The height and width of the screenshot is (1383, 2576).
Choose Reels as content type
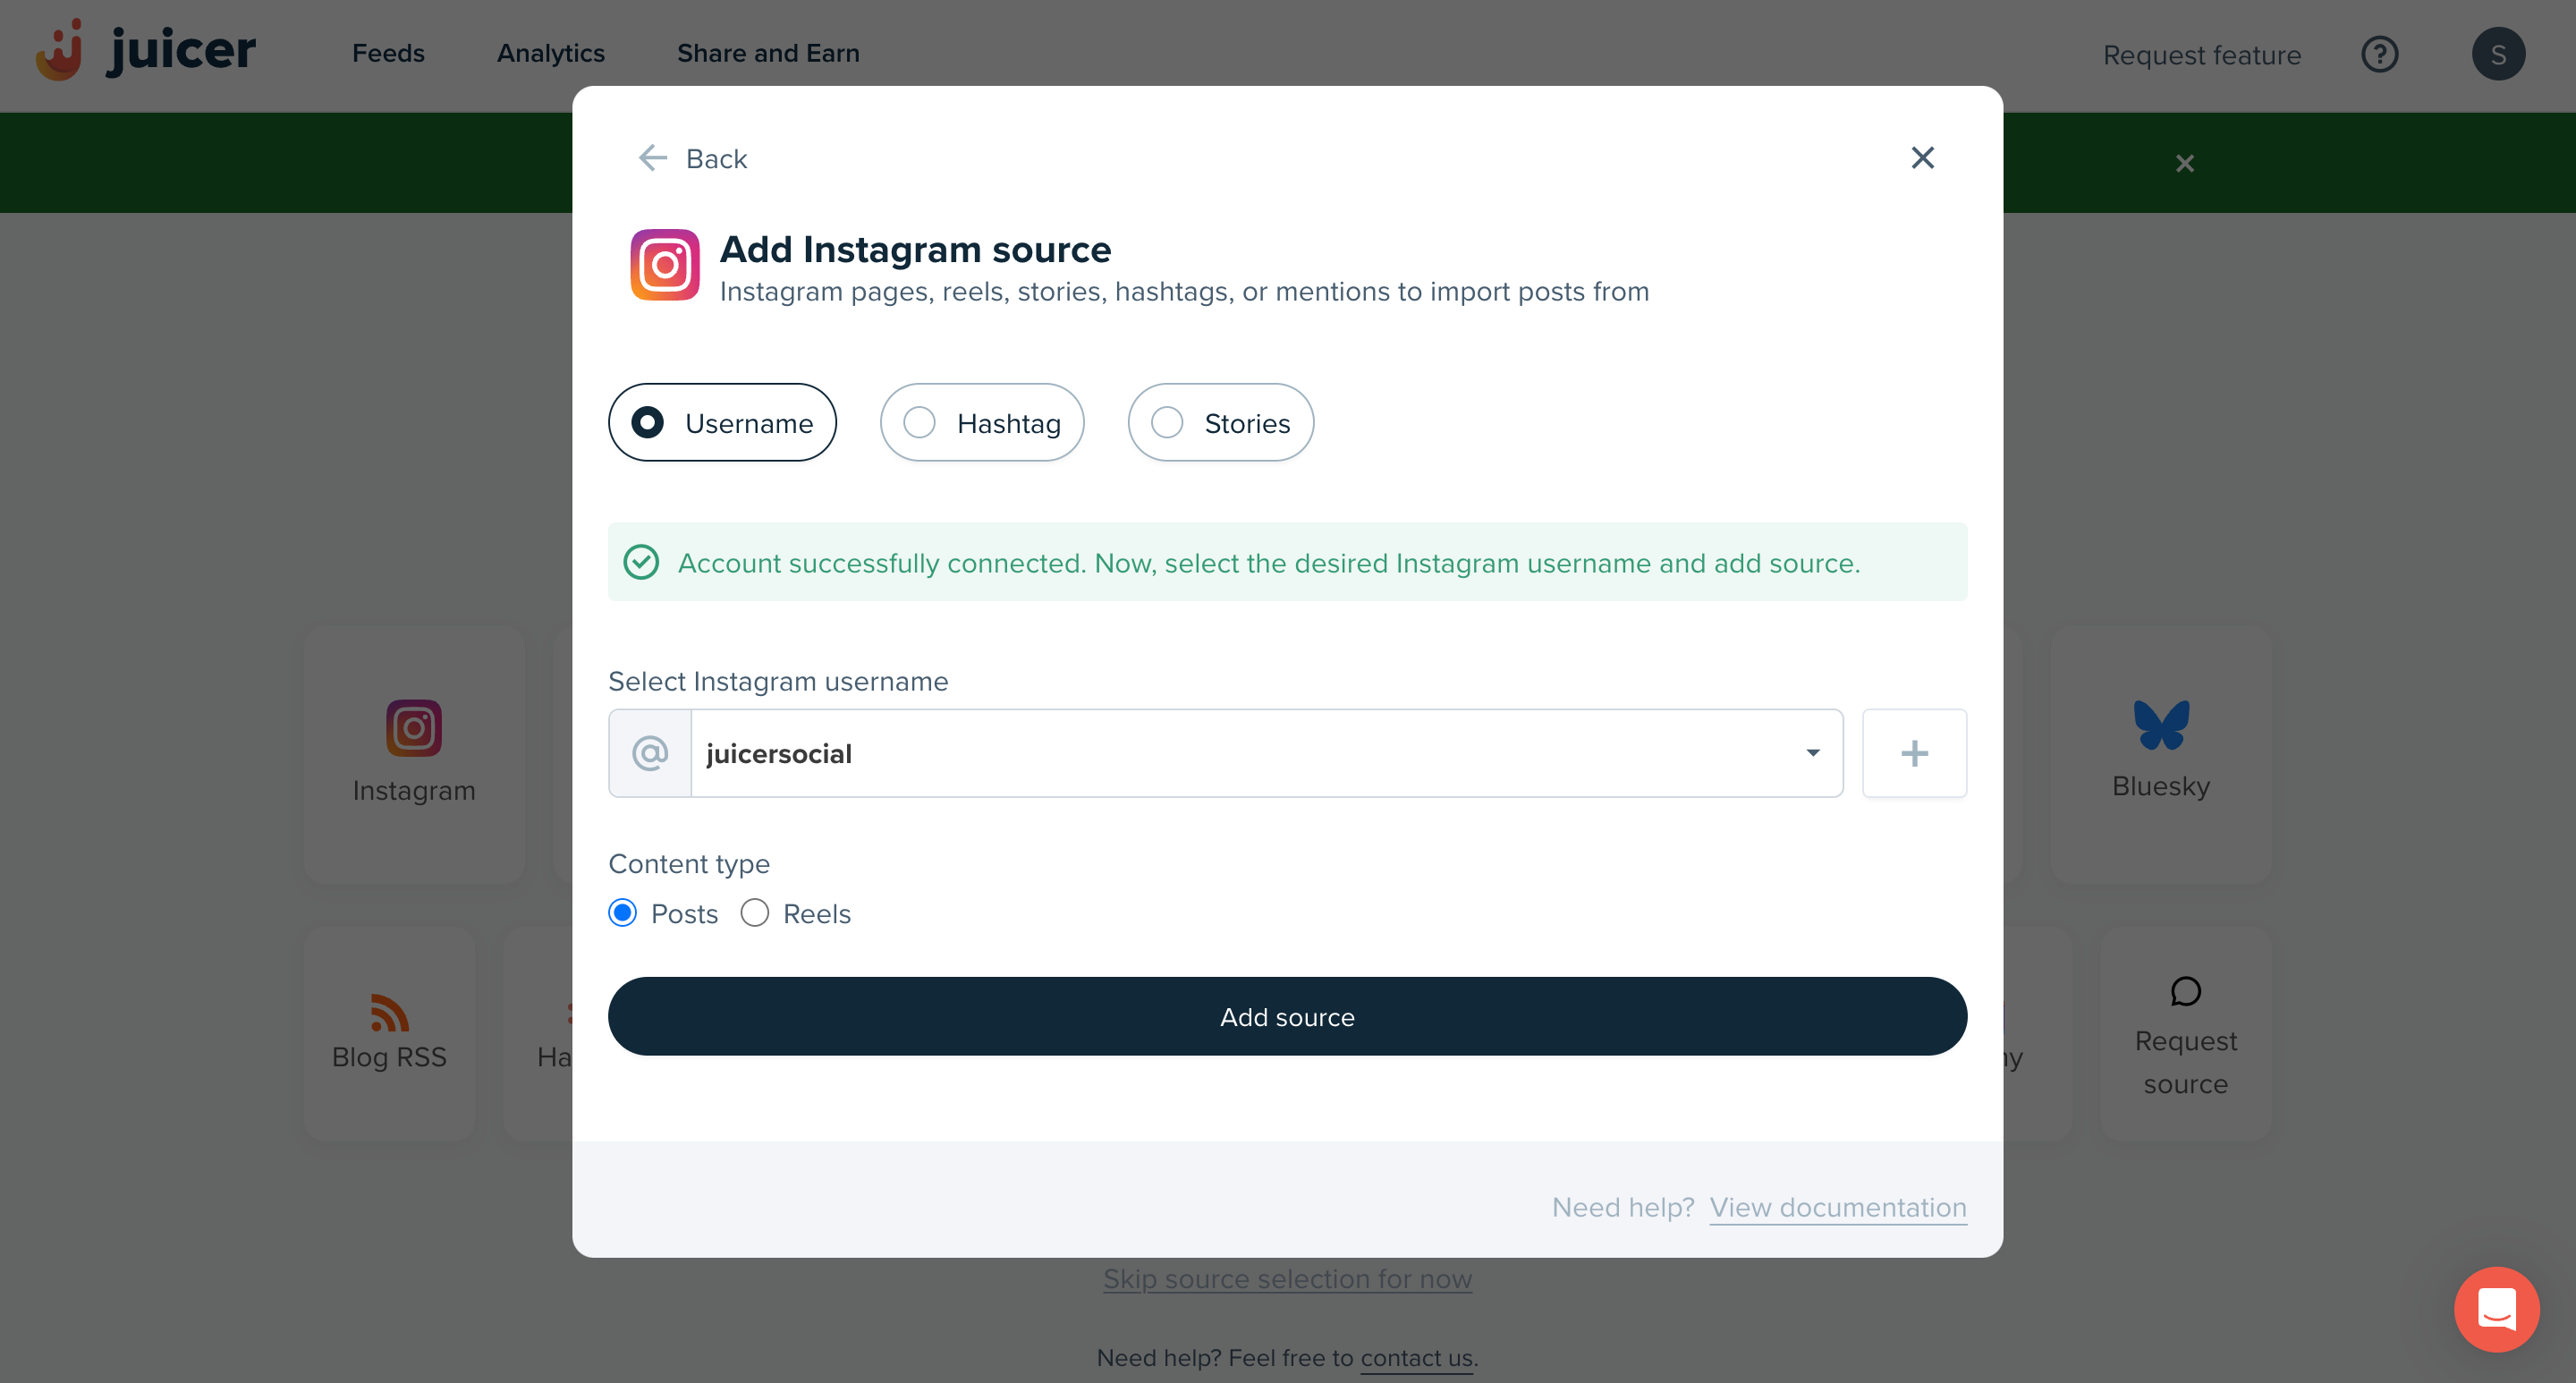click(x=755, y=913)
